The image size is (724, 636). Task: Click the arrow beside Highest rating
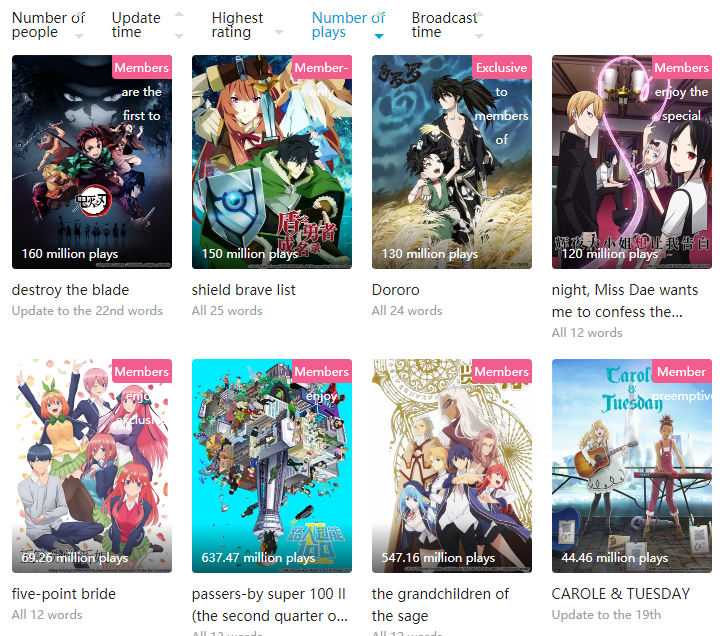pyautogui.click(x=279, y=32)
